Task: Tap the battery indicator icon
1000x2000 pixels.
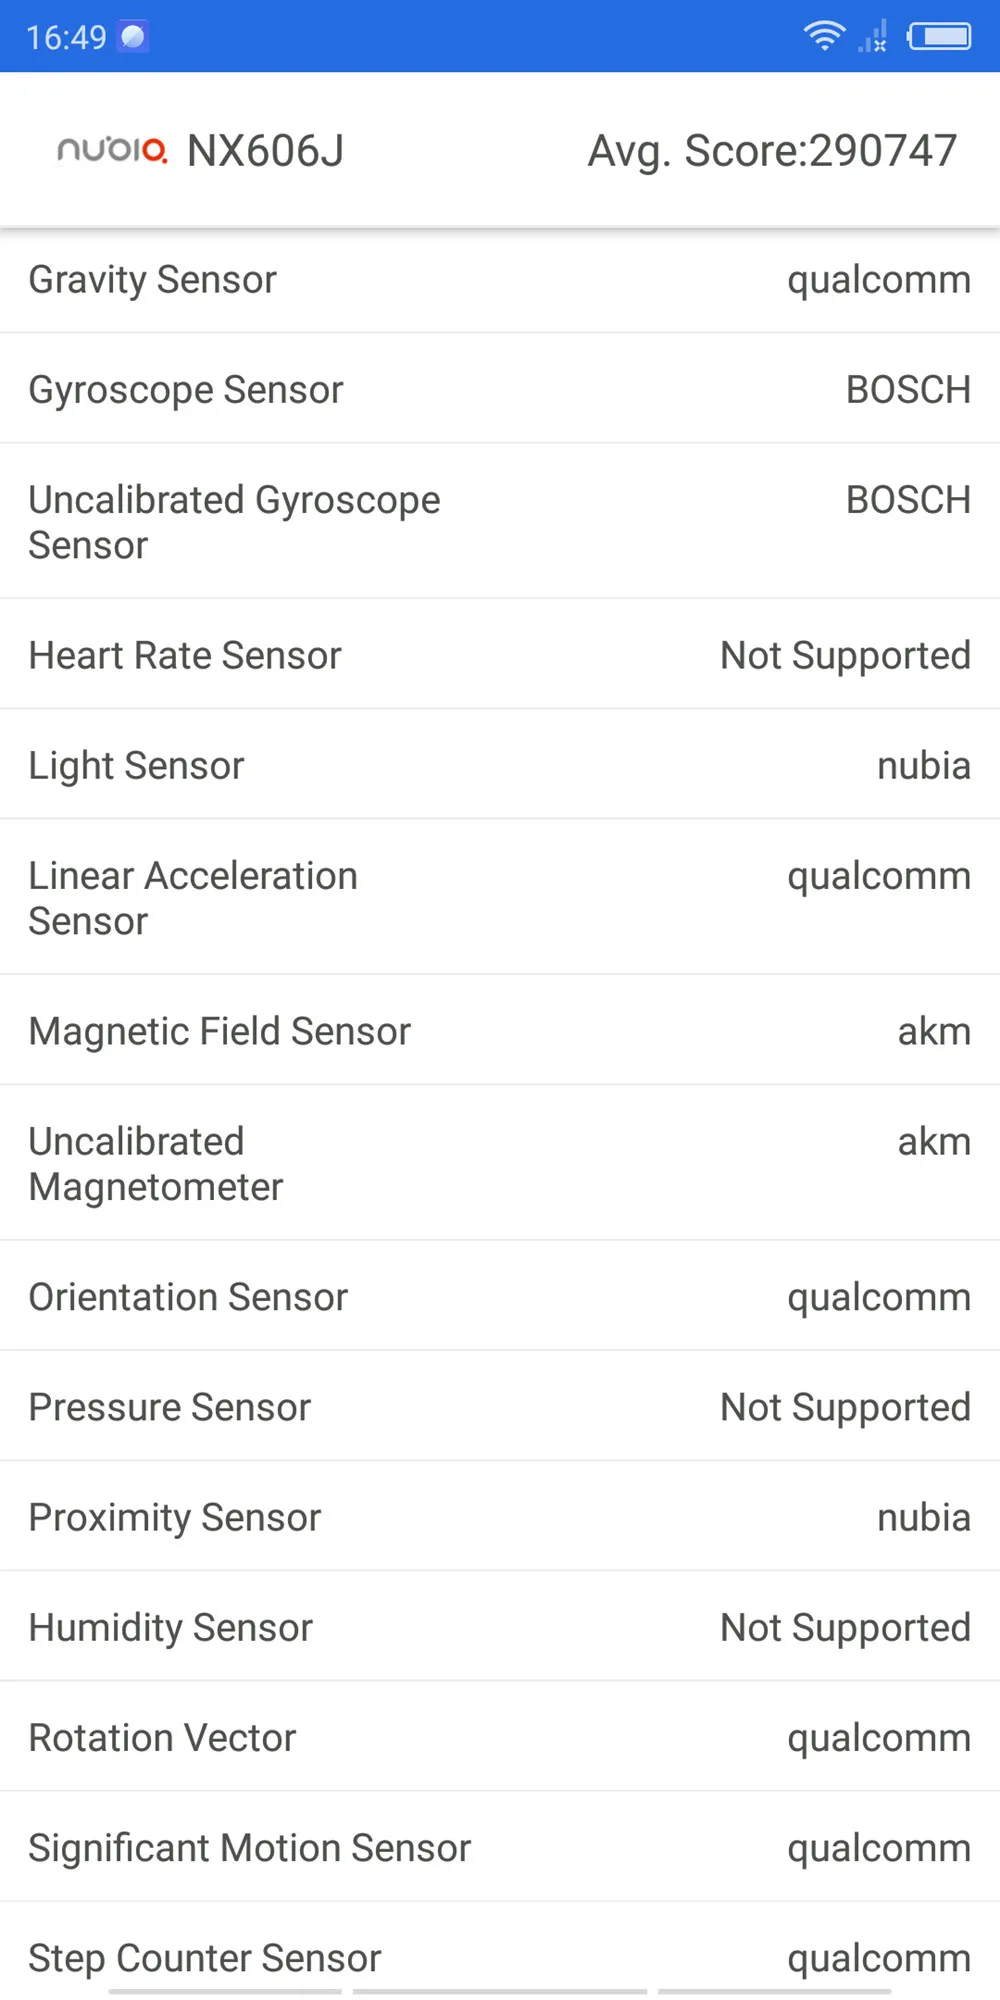Action: [939, 37]
